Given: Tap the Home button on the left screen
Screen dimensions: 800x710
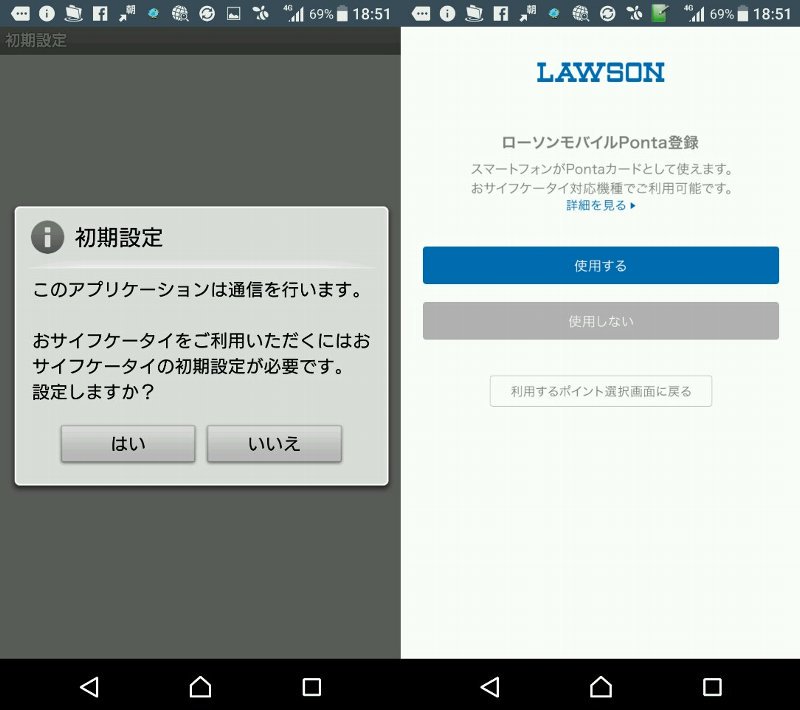Looking at the screenshot, I should [x=200, y=687].
